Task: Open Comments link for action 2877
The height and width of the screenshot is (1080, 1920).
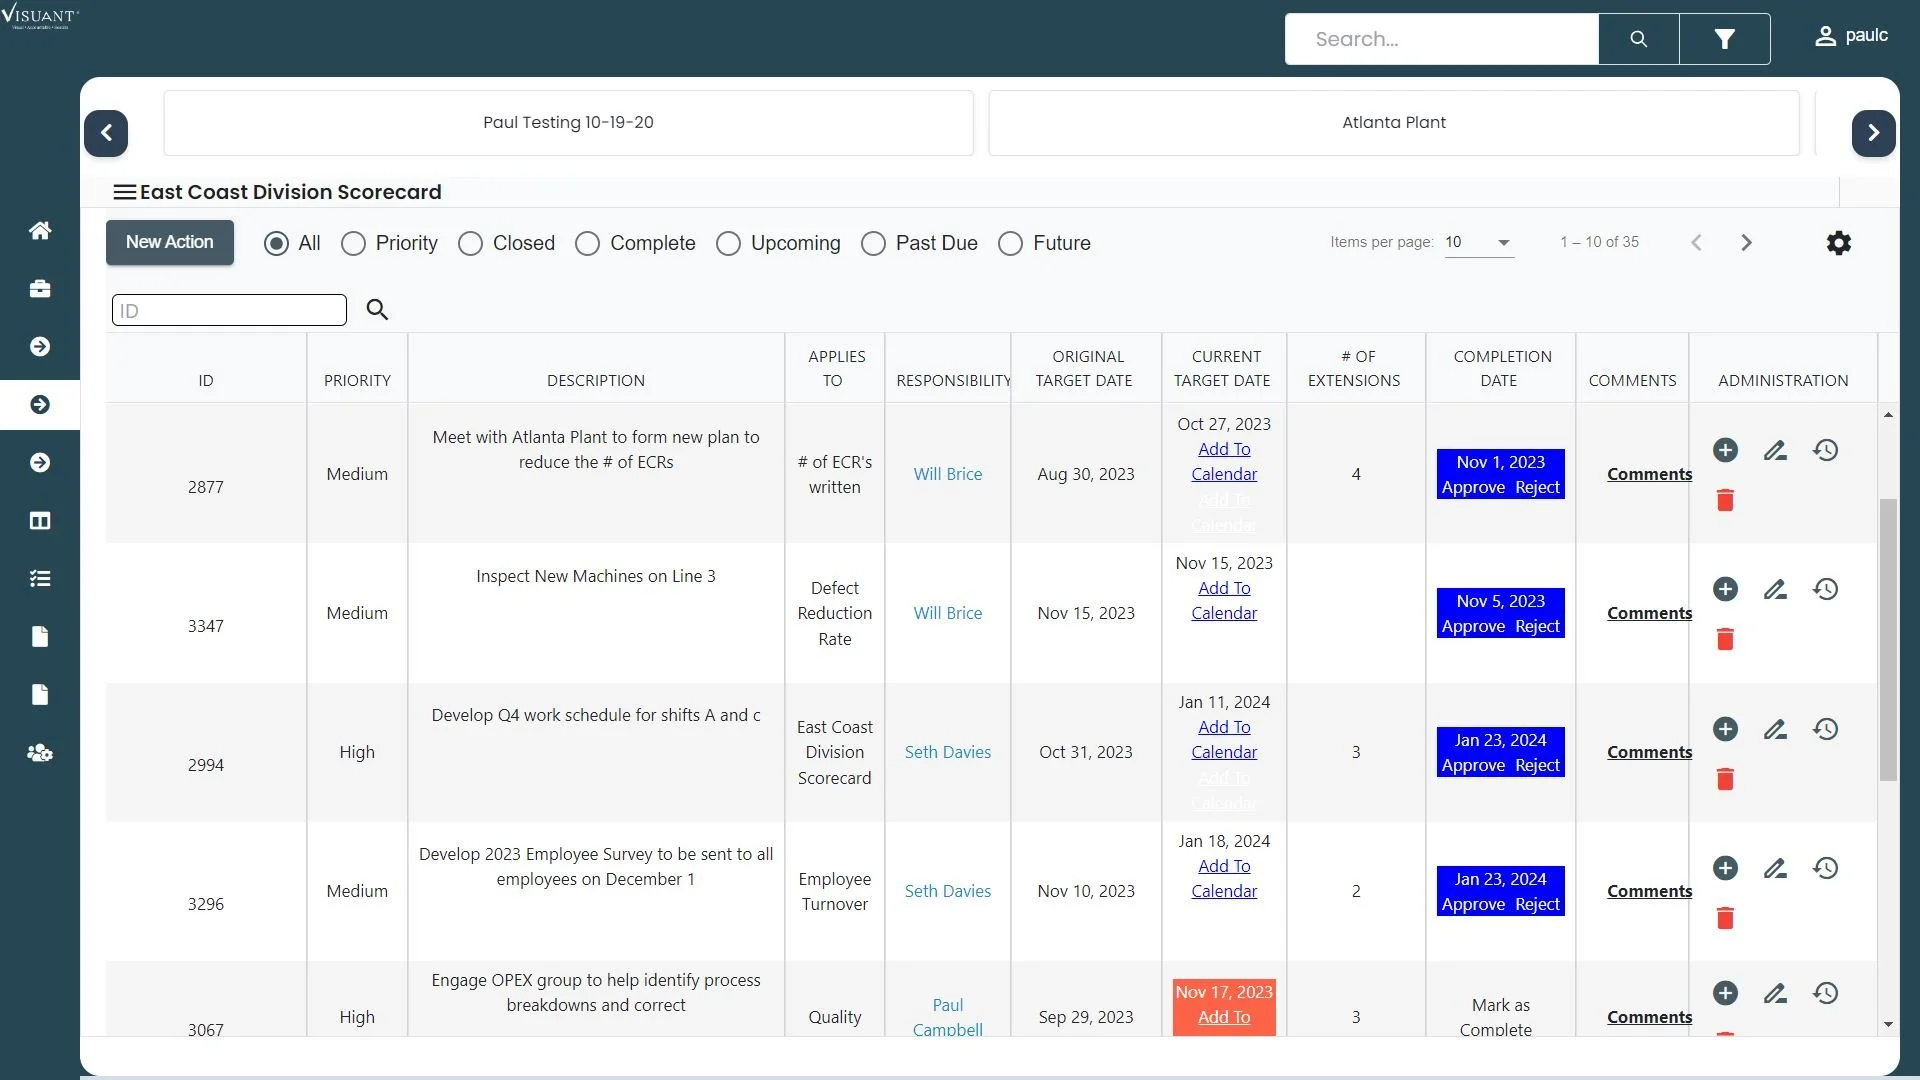Action: pos(1649,475)
